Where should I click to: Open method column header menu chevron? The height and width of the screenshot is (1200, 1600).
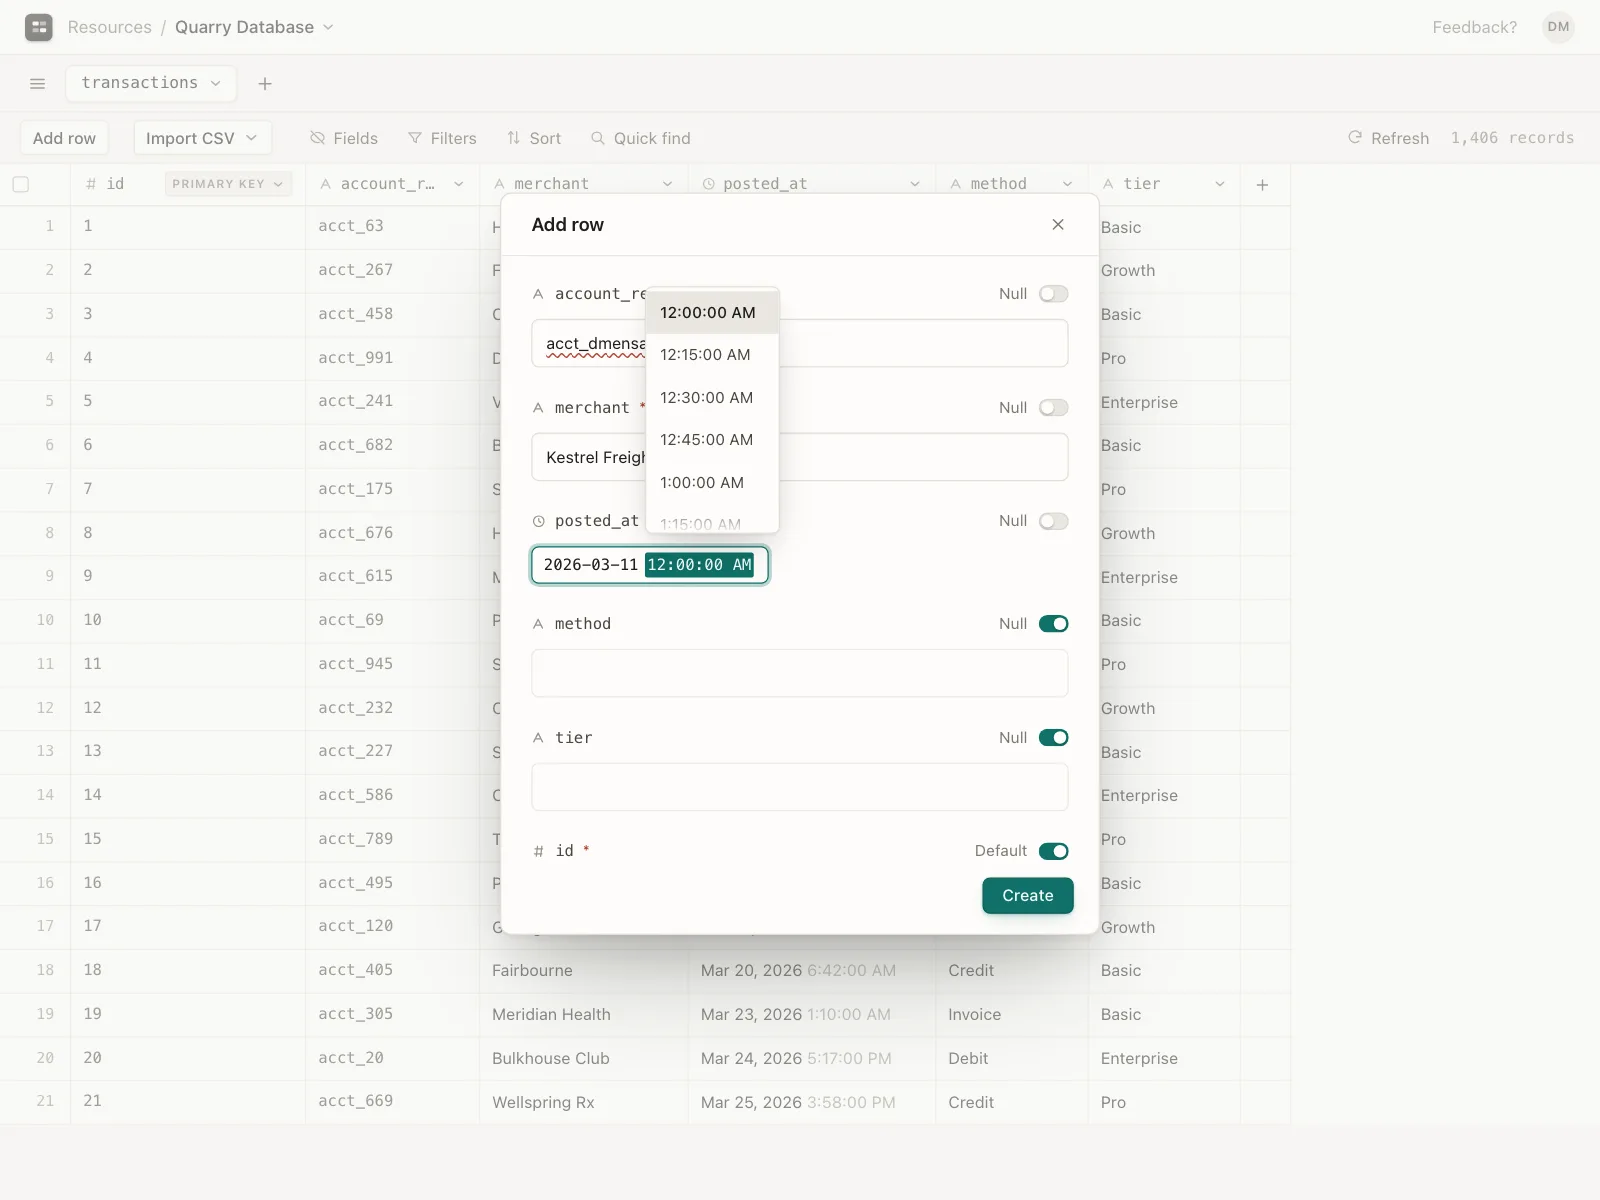click(1067, 184)
